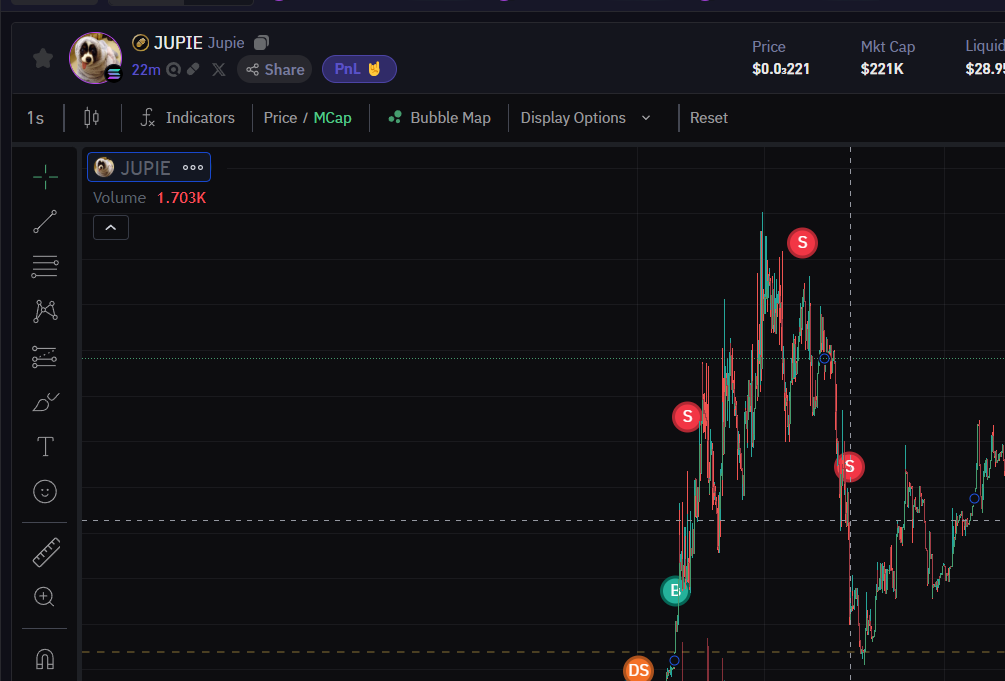Reset the chart view
Image resolution: width=1005 pixels, height=681 pixels.
pyautogui.click(x=709, y=117)
